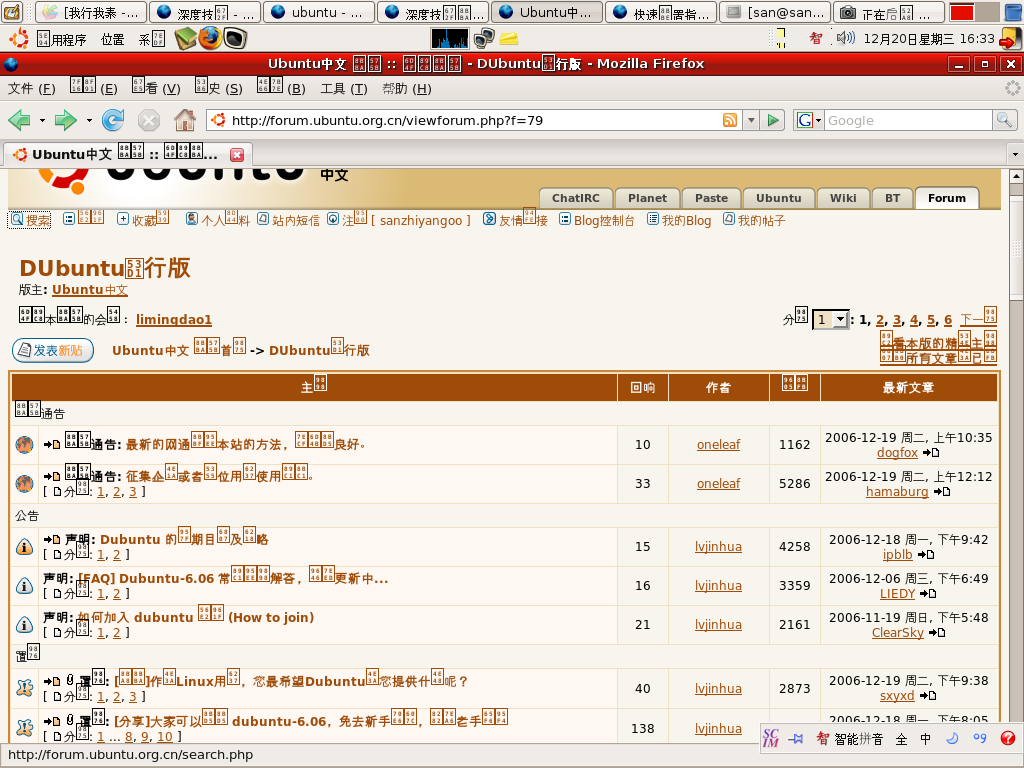This screenshot has height=768, width=1024.
Task: Open the book icon in top panel
Action: [x=185, y=39]
